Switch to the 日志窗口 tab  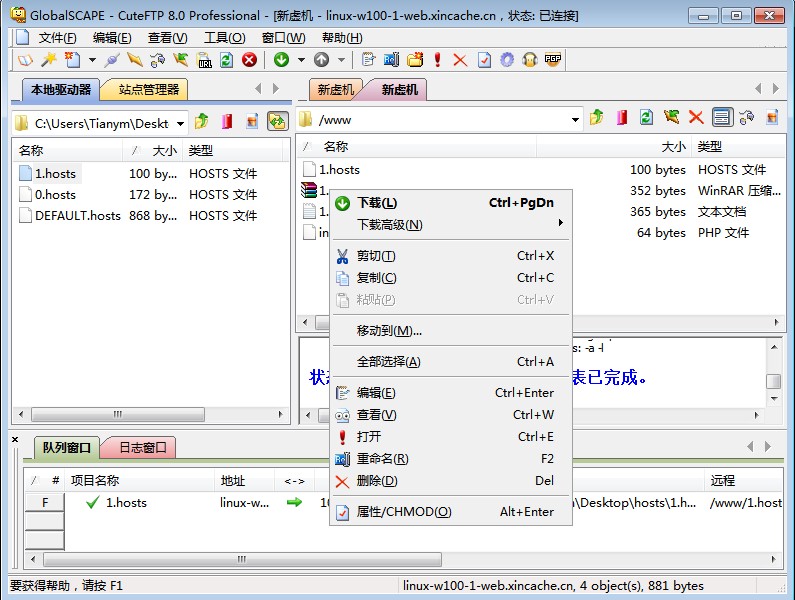[142, 447]
